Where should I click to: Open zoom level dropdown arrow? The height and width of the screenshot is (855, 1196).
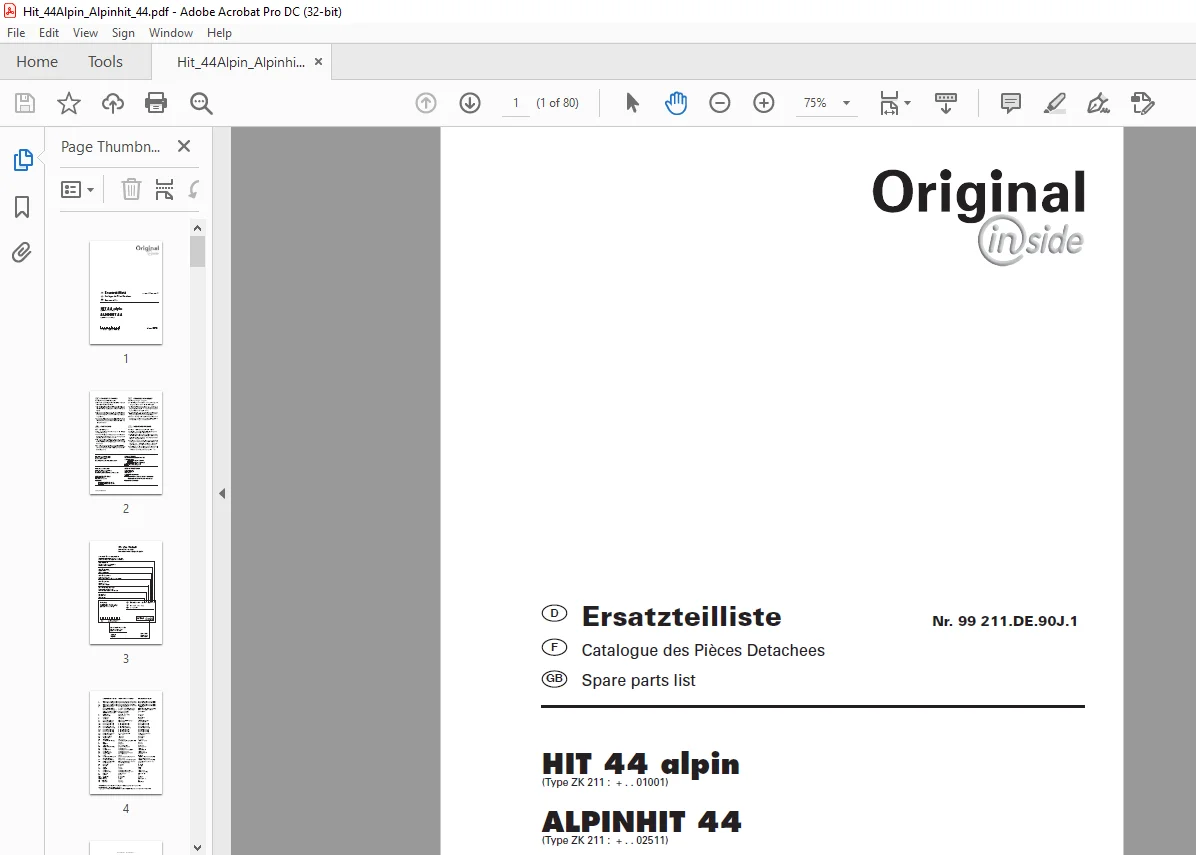[846, 103]
